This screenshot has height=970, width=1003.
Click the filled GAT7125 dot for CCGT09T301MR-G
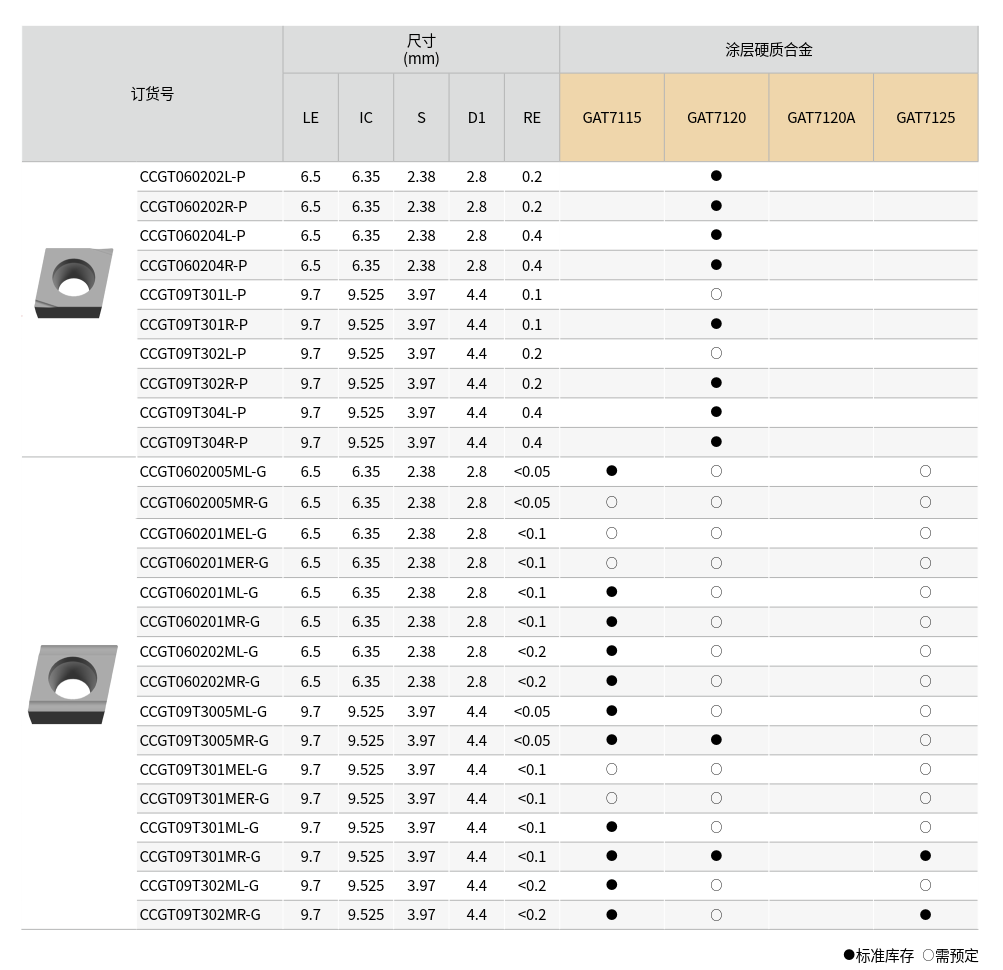[x=925, y=856]
